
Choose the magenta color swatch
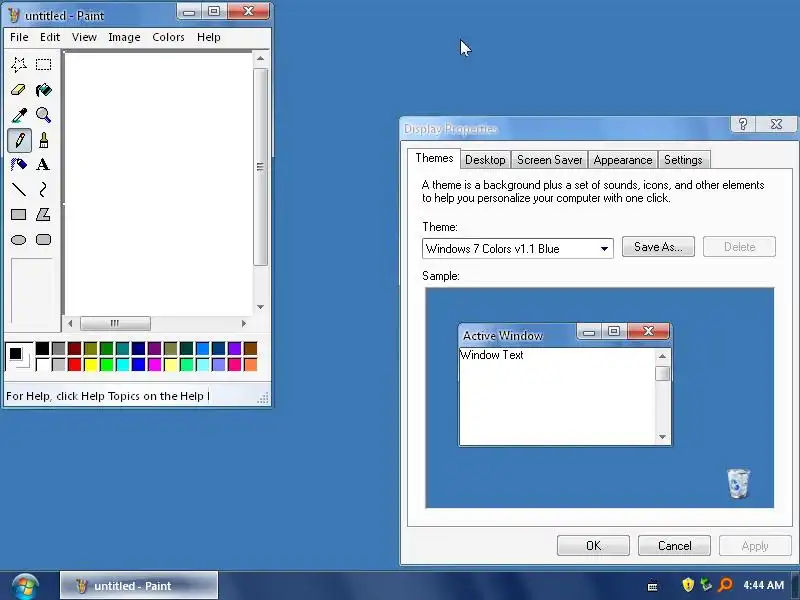click(x=155, y=364)
